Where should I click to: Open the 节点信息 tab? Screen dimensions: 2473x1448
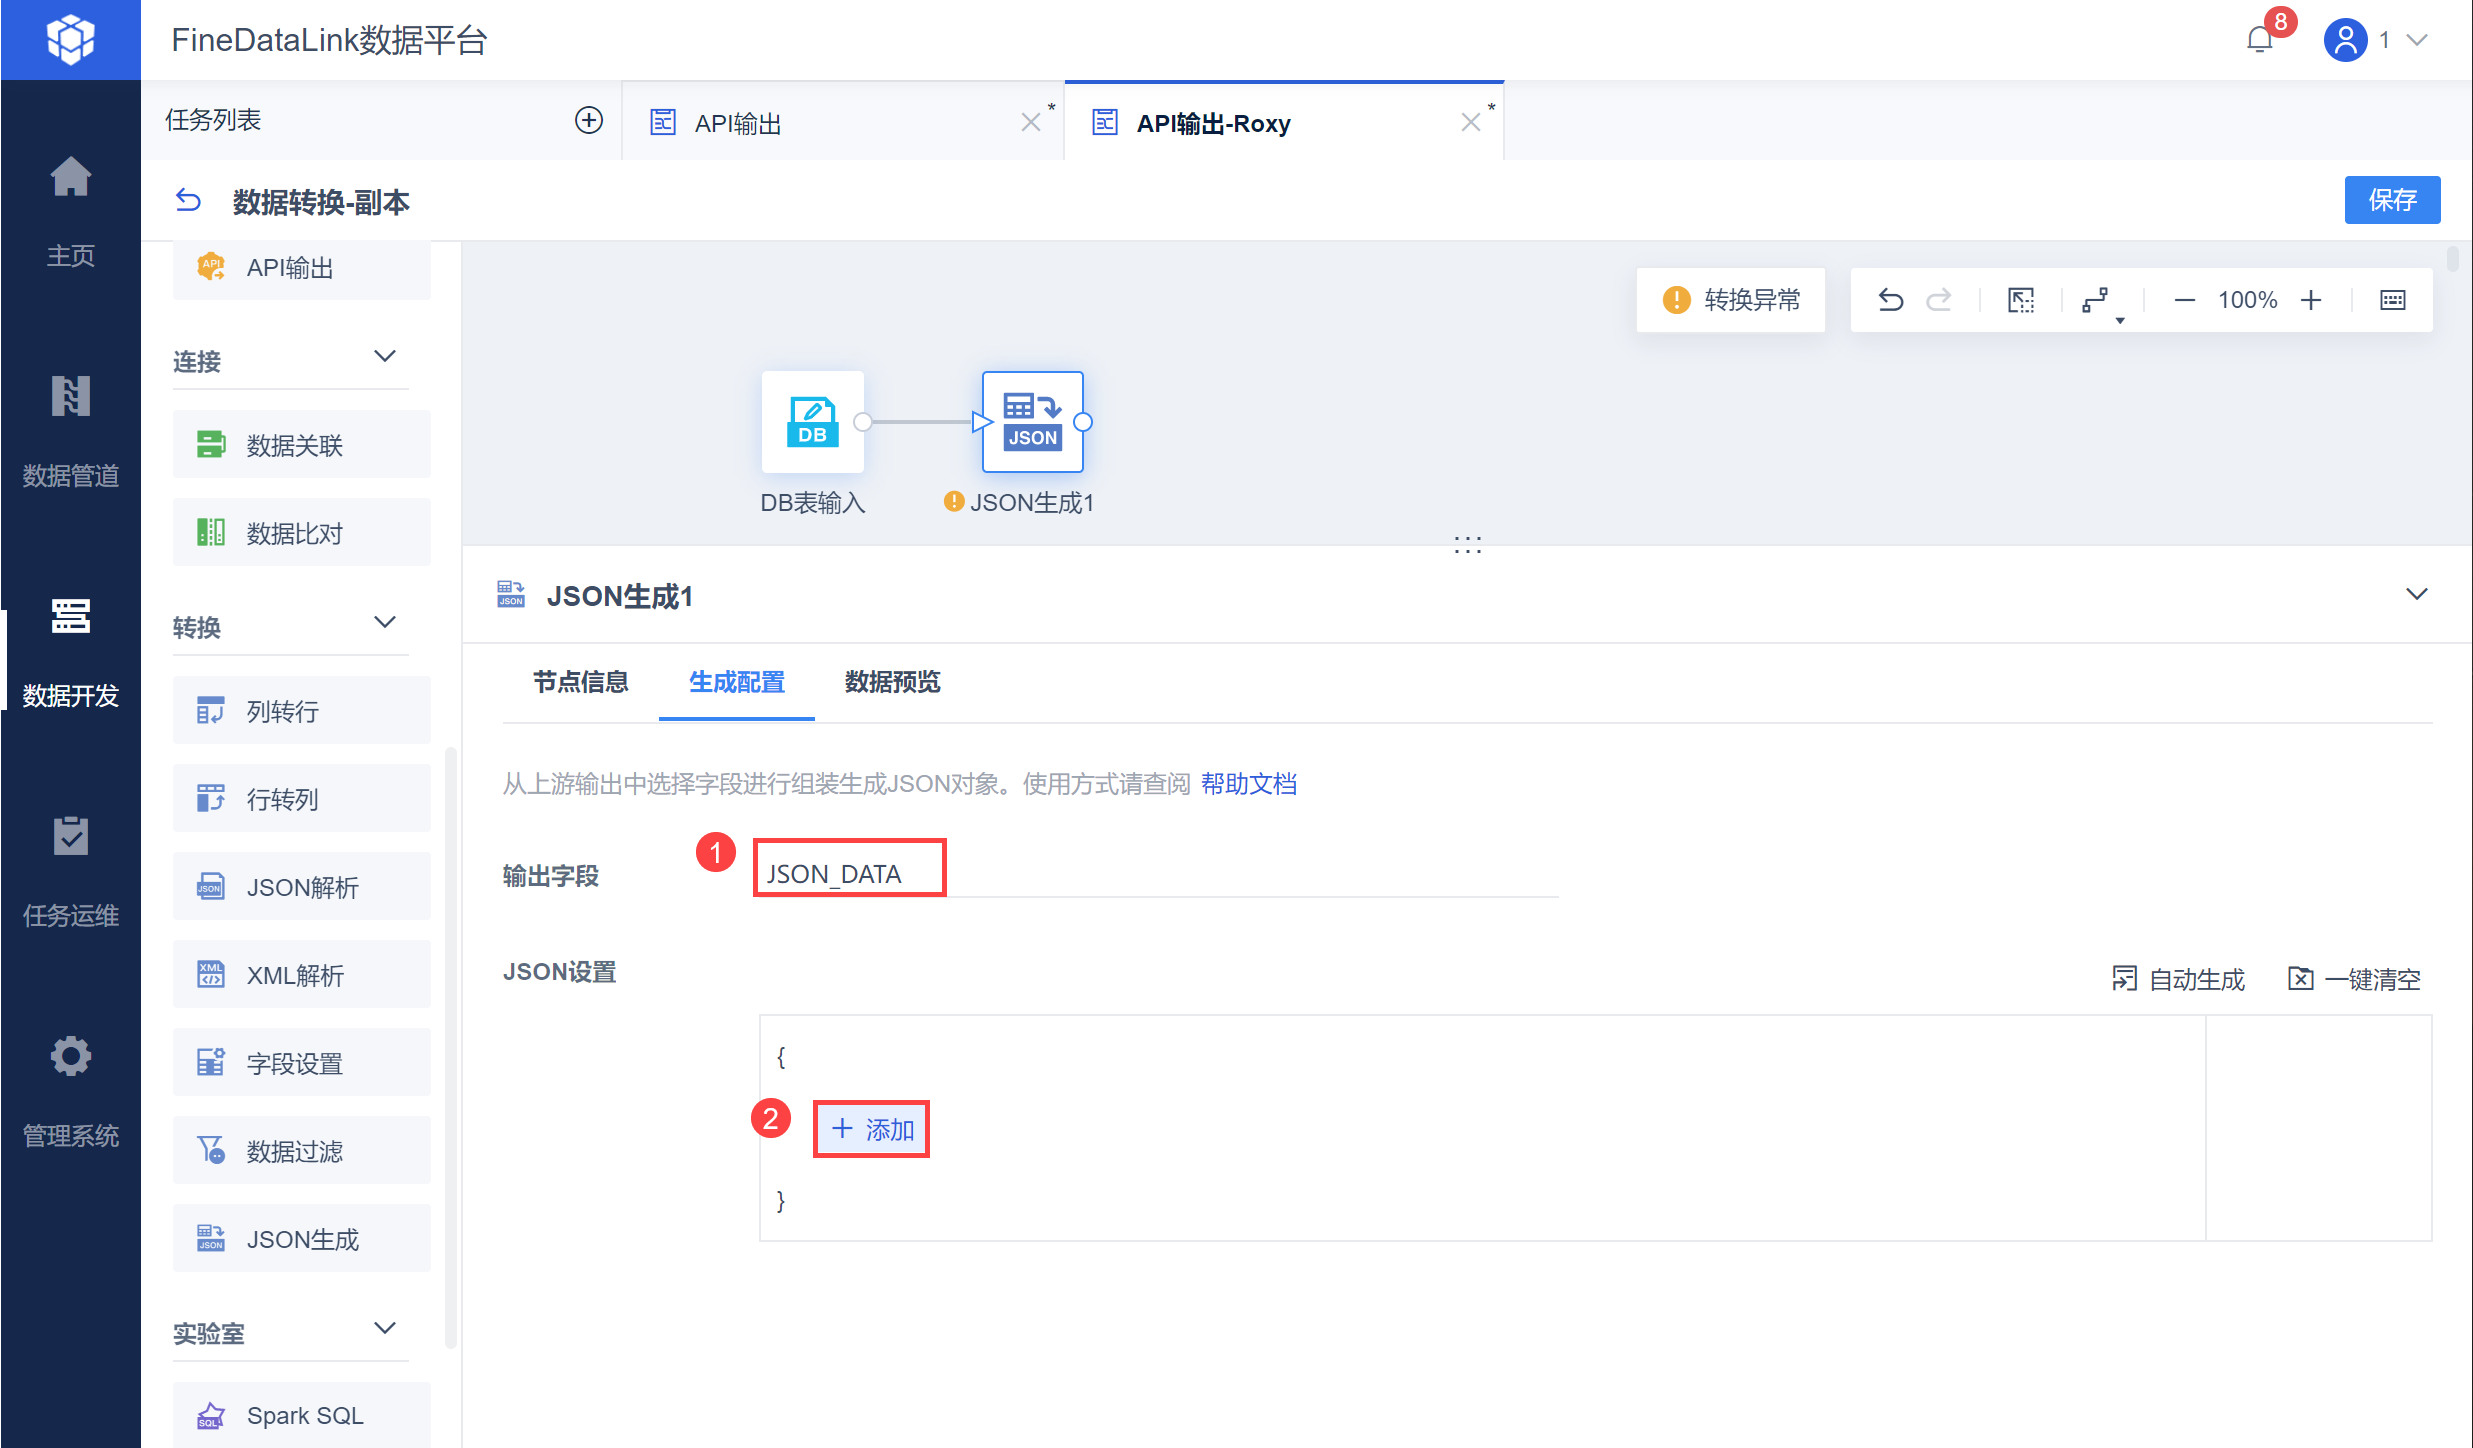click(x=580, y=683)
